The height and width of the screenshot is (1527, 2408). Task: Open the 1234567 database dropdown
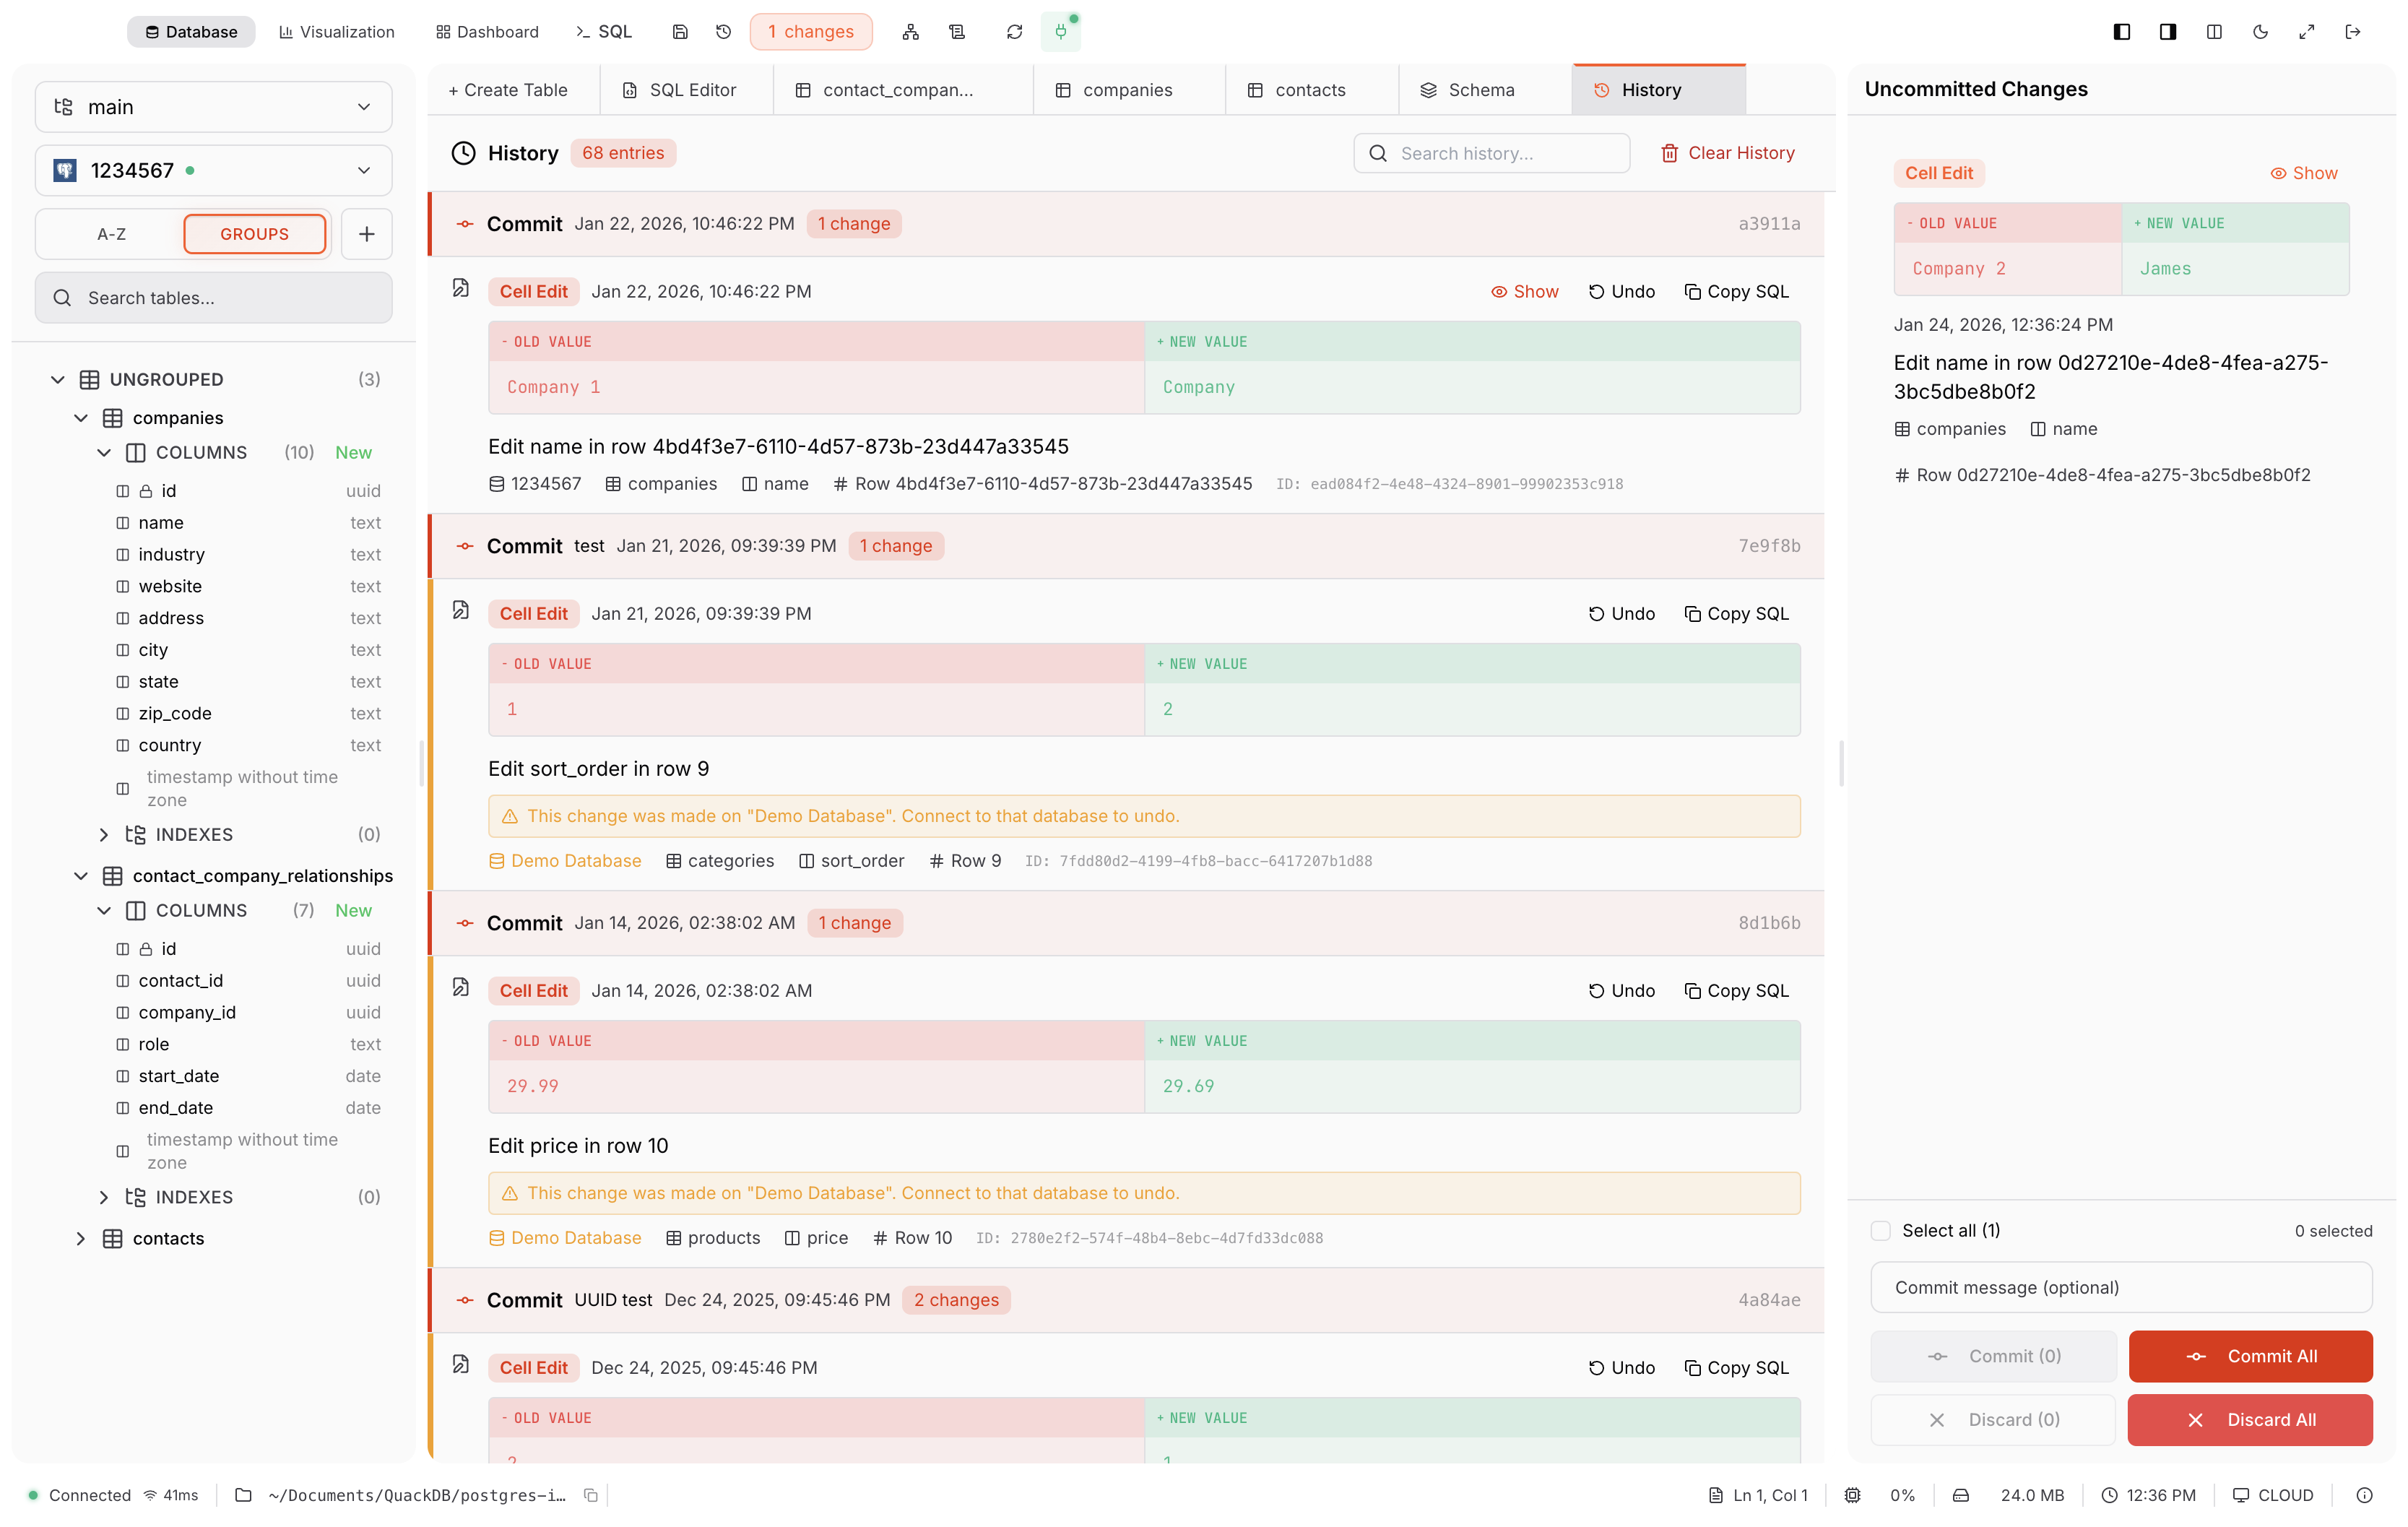pos(213,171)
